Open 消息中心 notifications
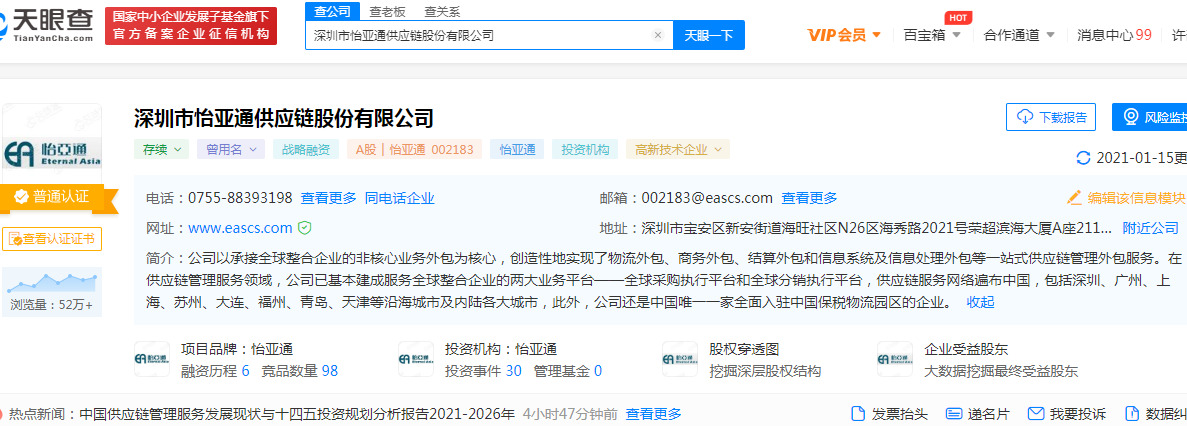The image size is (1187, 426). (x=1114, y=35)
